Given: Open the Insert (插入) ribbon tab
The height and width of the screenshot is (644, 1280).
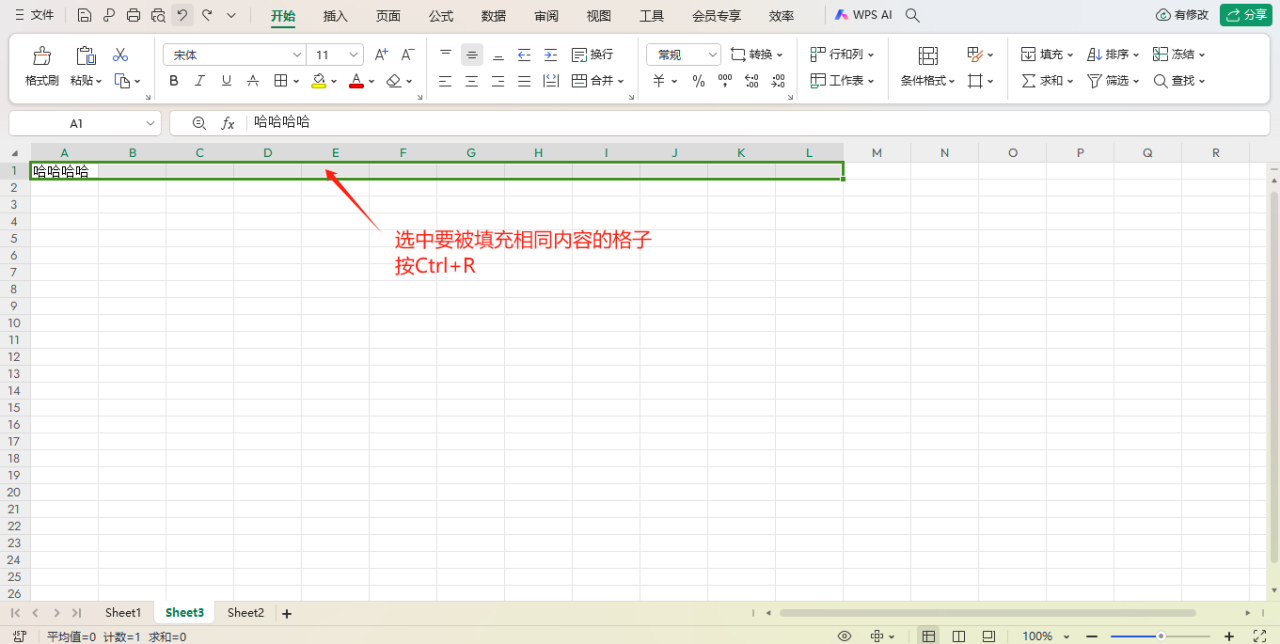Looking at the screenshot, I should point(335,16).
